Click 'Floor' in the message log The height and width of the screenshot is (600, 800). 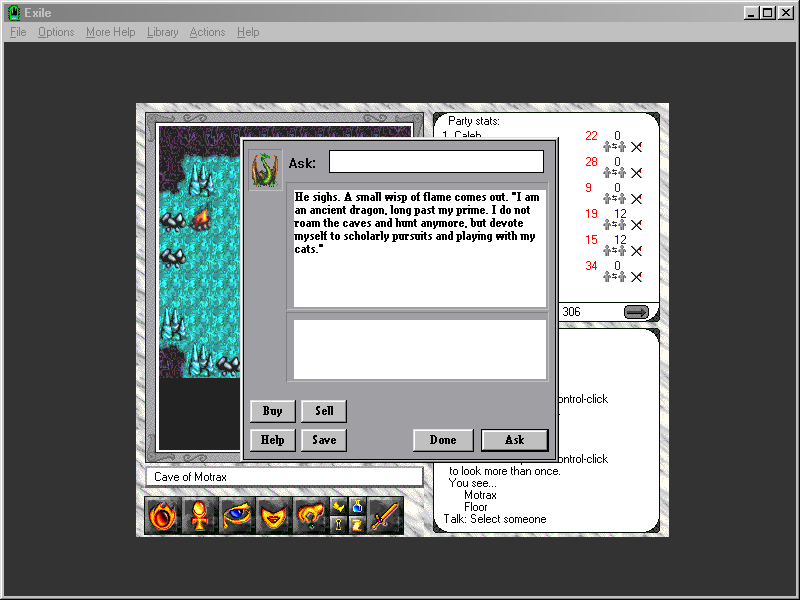click(476, 507)
